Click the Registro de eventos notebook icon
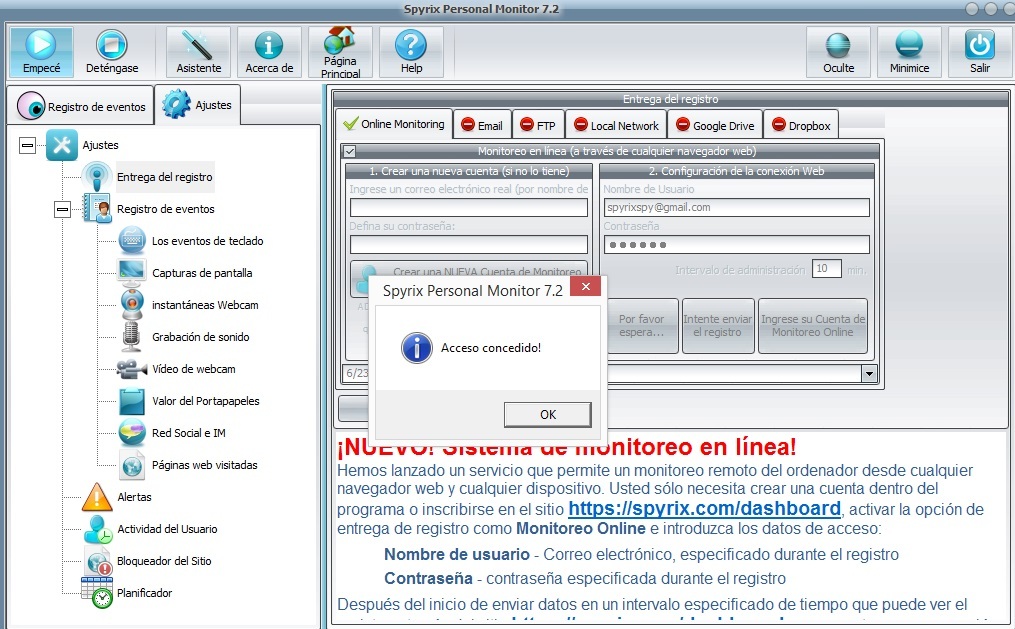The image size is (1015, 629). pos(97,208)
